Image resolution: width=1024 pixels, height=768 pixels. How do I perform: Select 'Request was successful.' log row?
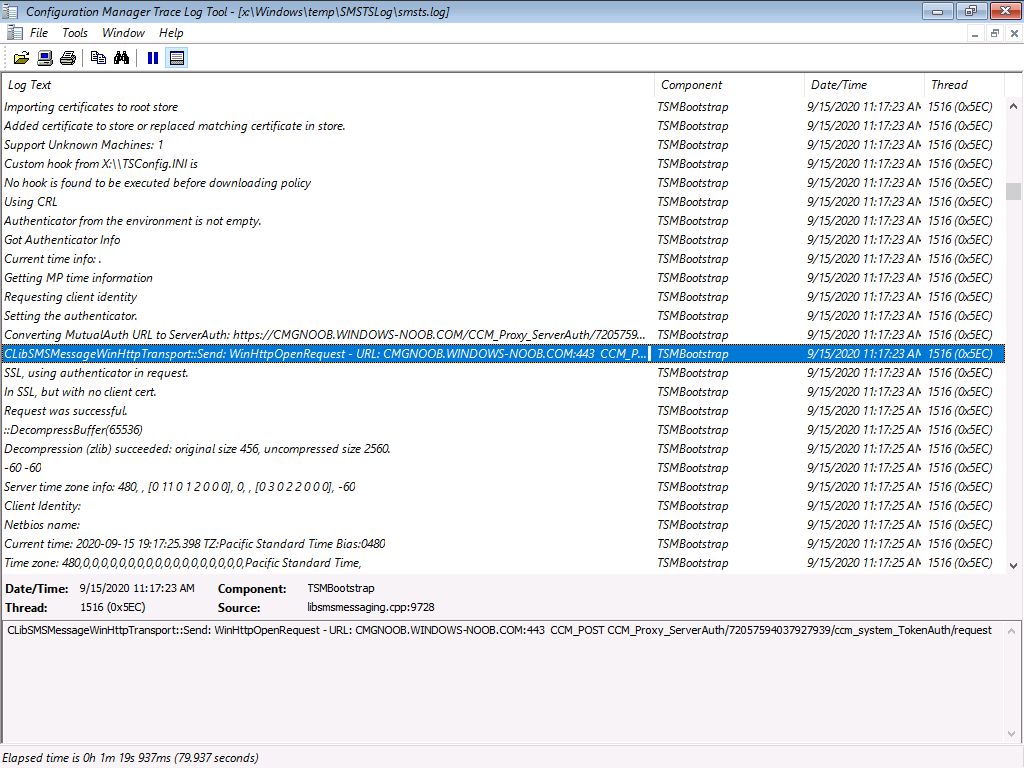coord(503,411)
